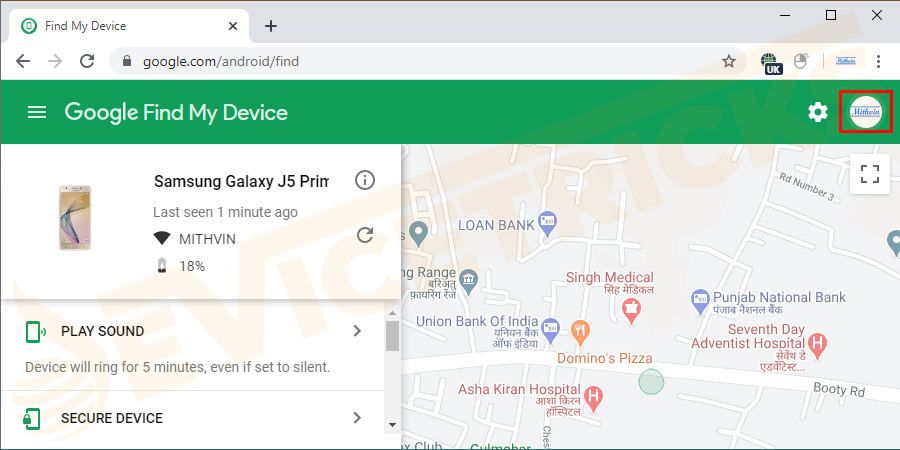Select the Find My Device tab
This screenshot has width=900, height=450.
(130, 26)
